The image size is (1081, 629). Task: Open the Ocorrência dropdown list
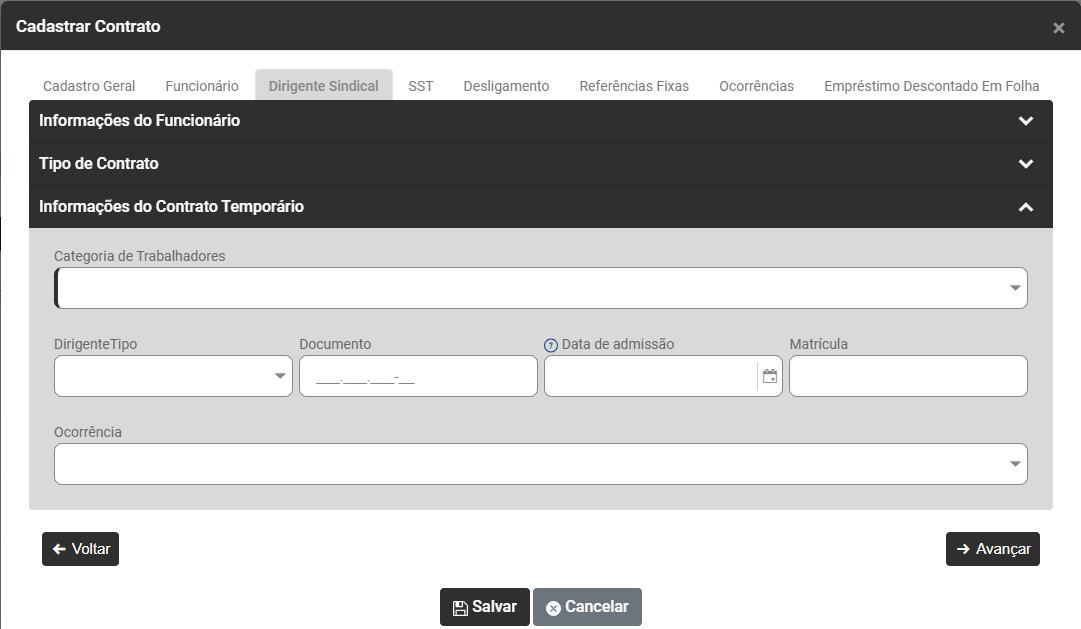540,463
